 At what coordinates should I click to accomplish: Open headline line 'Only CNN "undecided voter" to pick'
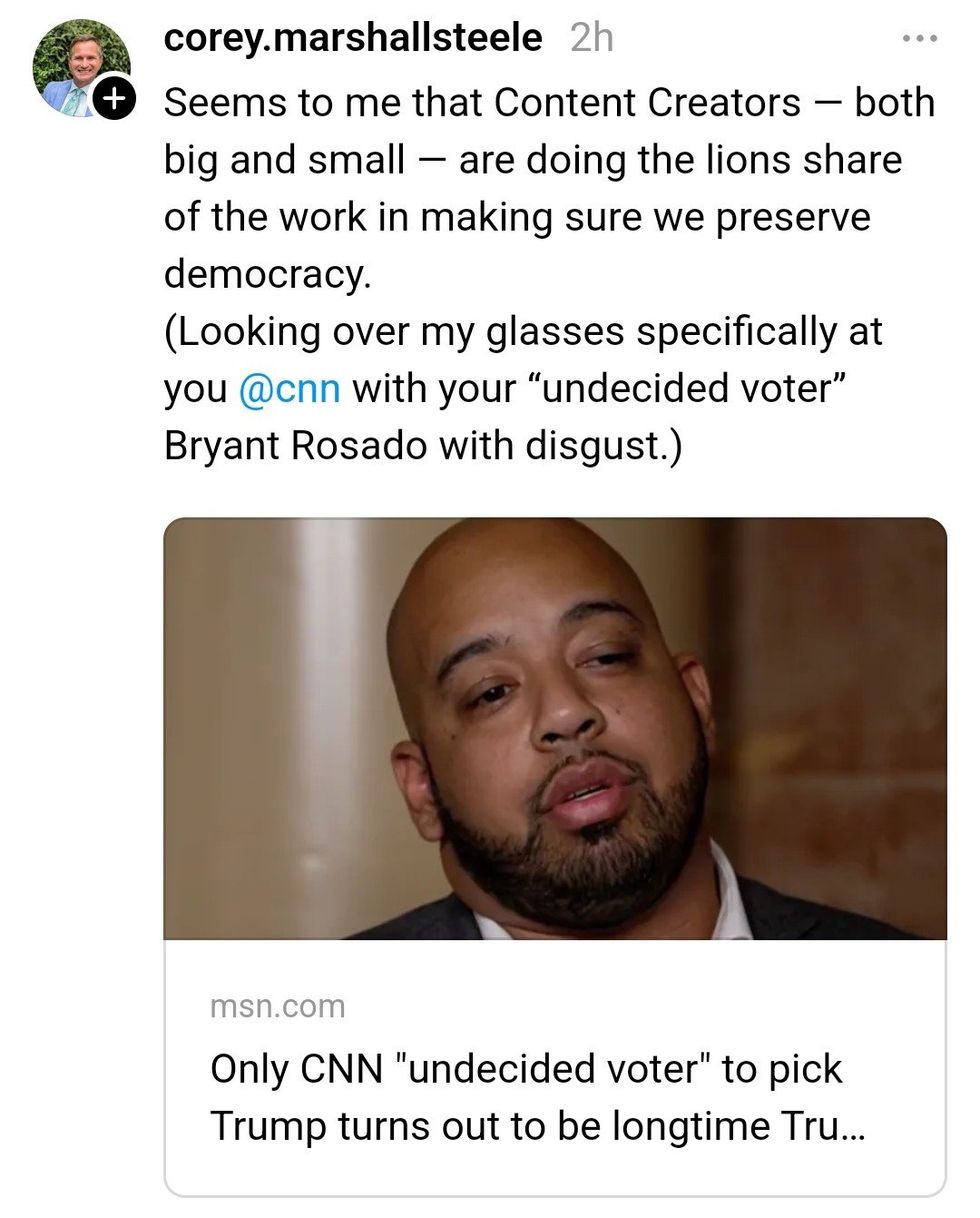[526, 1069]
